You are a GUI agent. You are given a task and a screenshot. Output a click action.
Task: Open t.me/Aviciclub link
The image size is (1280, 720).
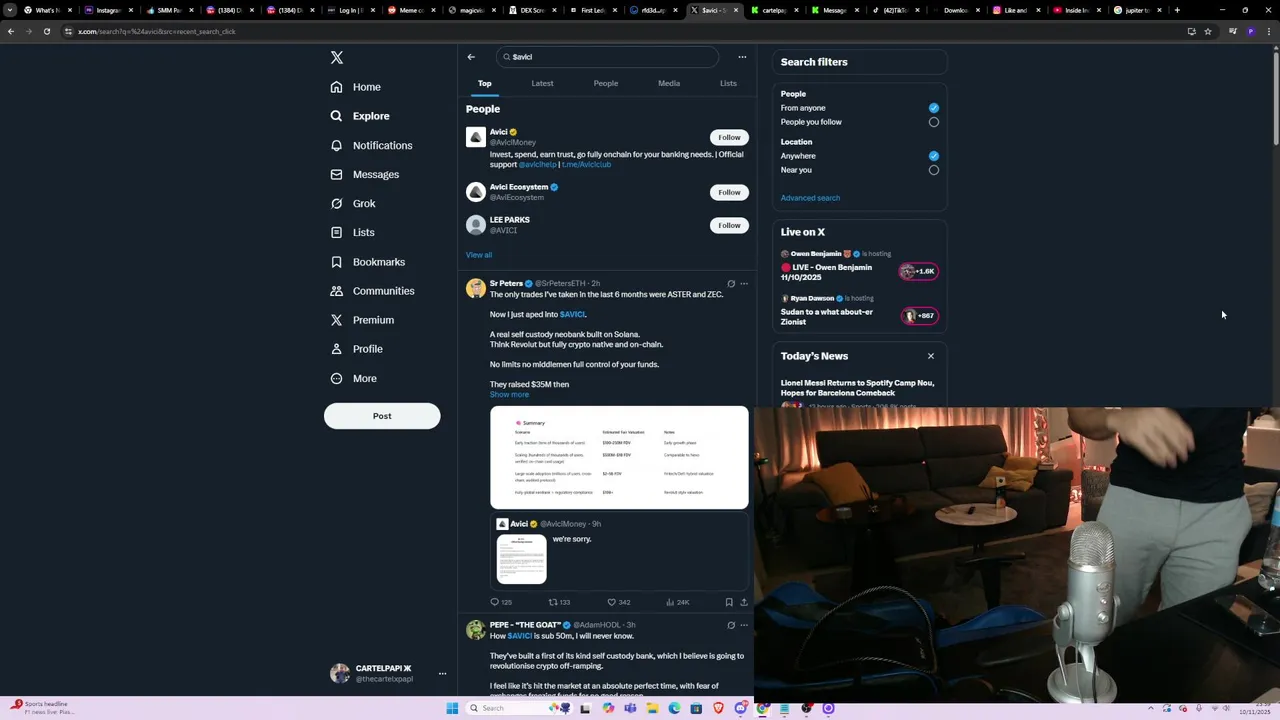pyautogui.click(x=586, y=164)
